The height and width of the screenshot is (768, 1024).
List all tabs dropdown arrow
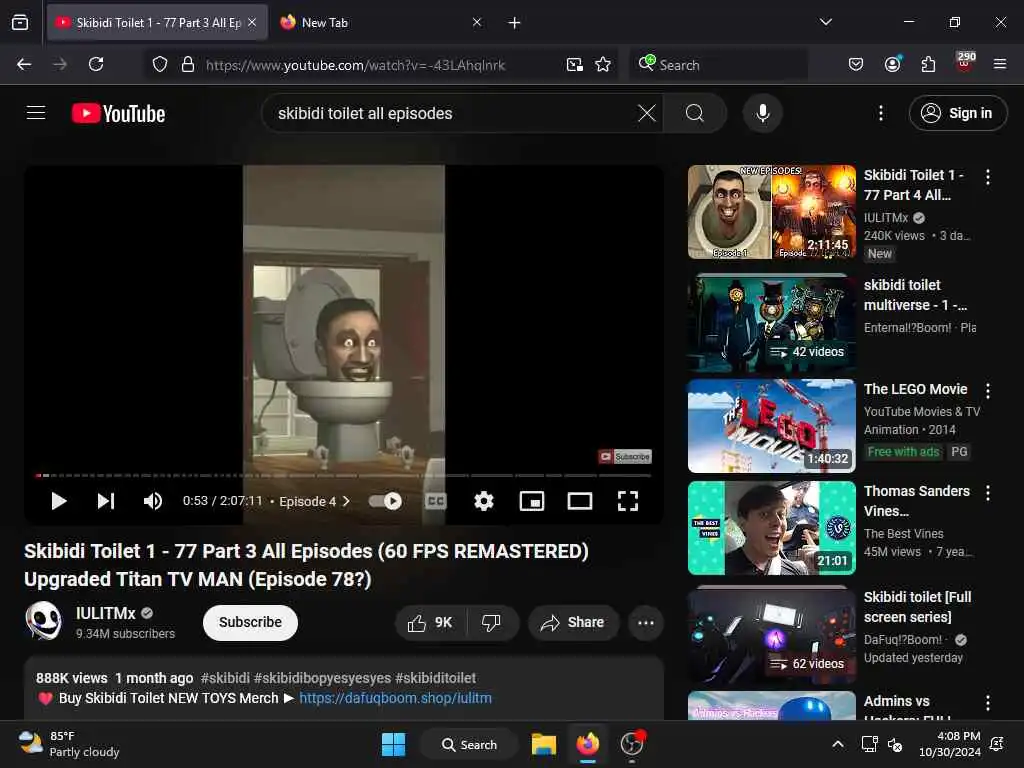tap(825, 22)
